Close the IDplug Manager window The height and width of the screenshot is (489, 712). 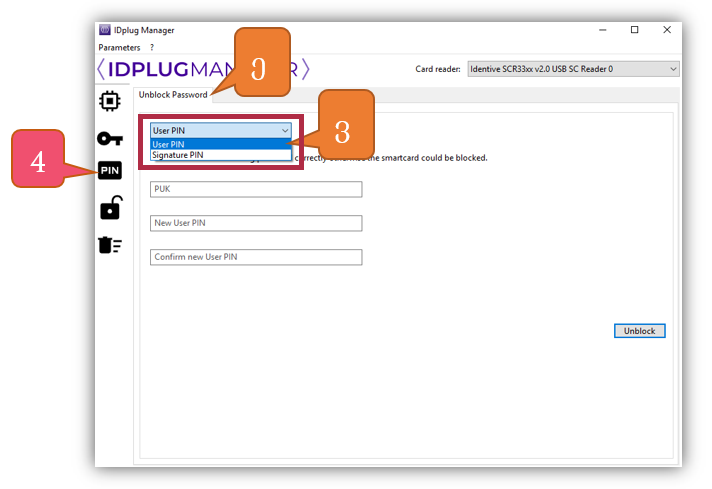tap(667, 30)
